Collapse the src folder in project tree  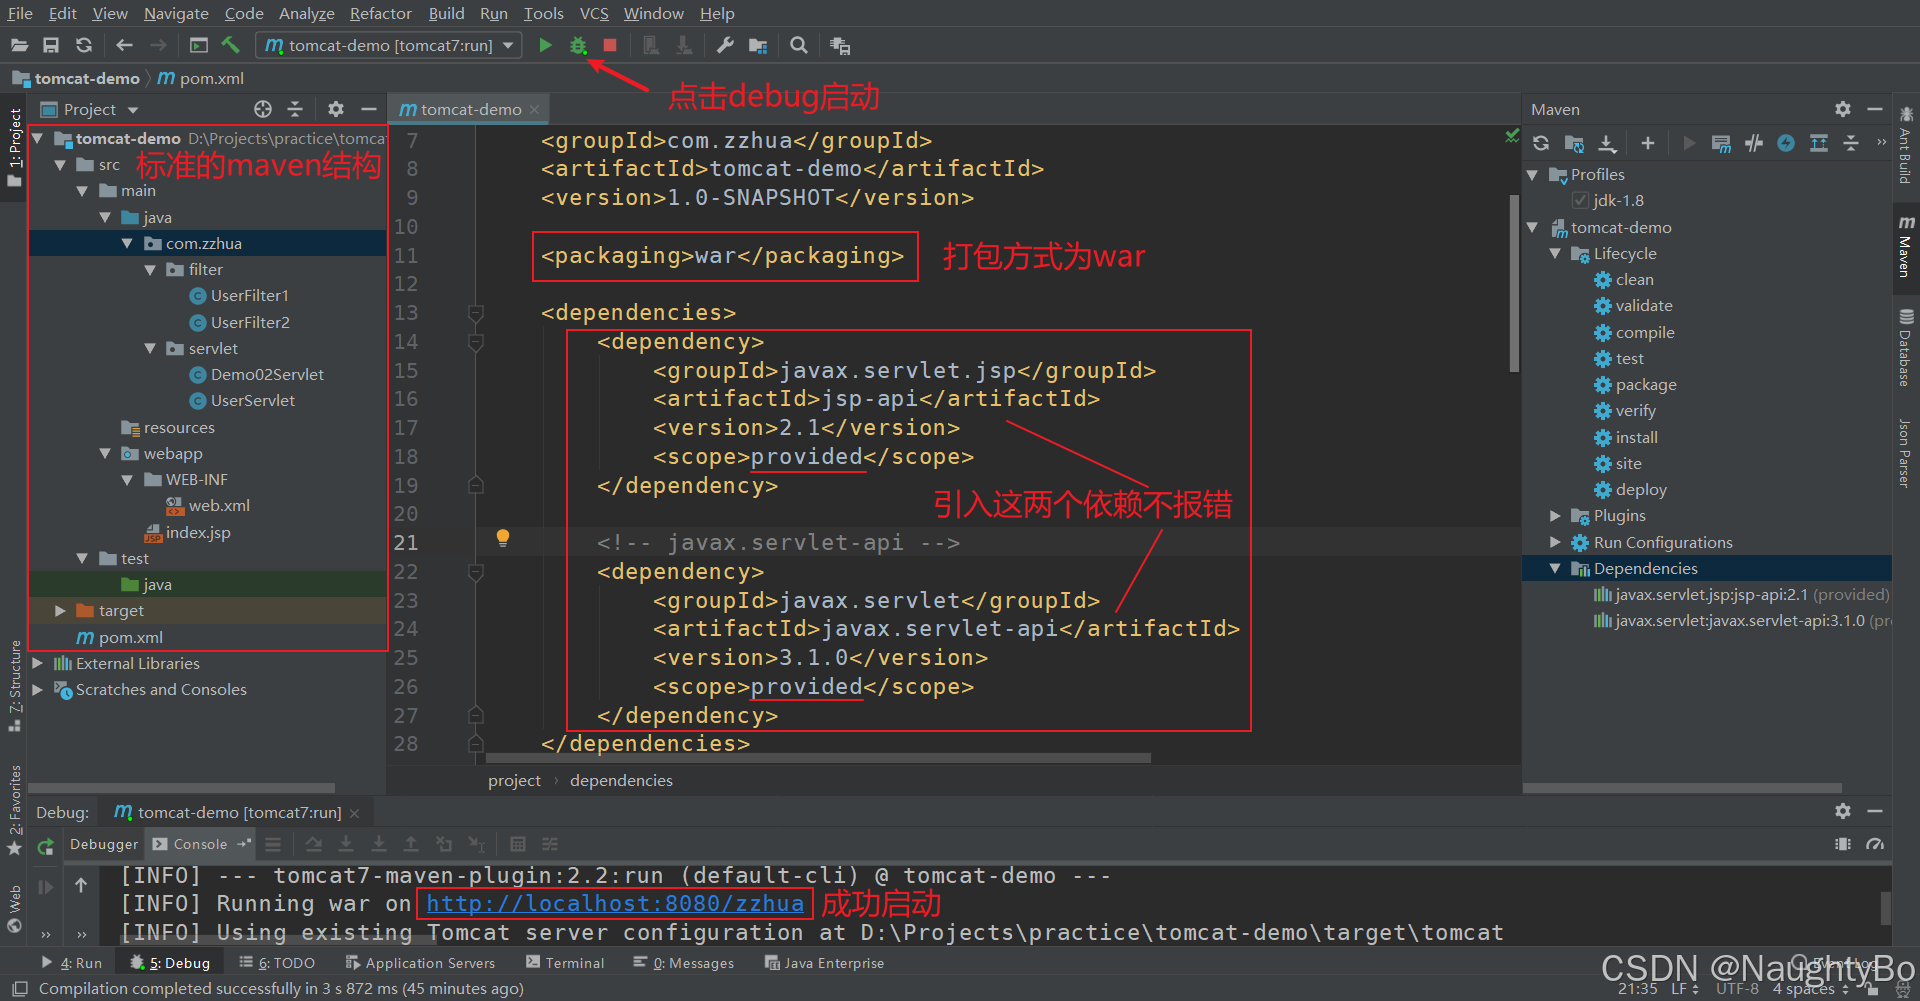click(x=60, y=164)
